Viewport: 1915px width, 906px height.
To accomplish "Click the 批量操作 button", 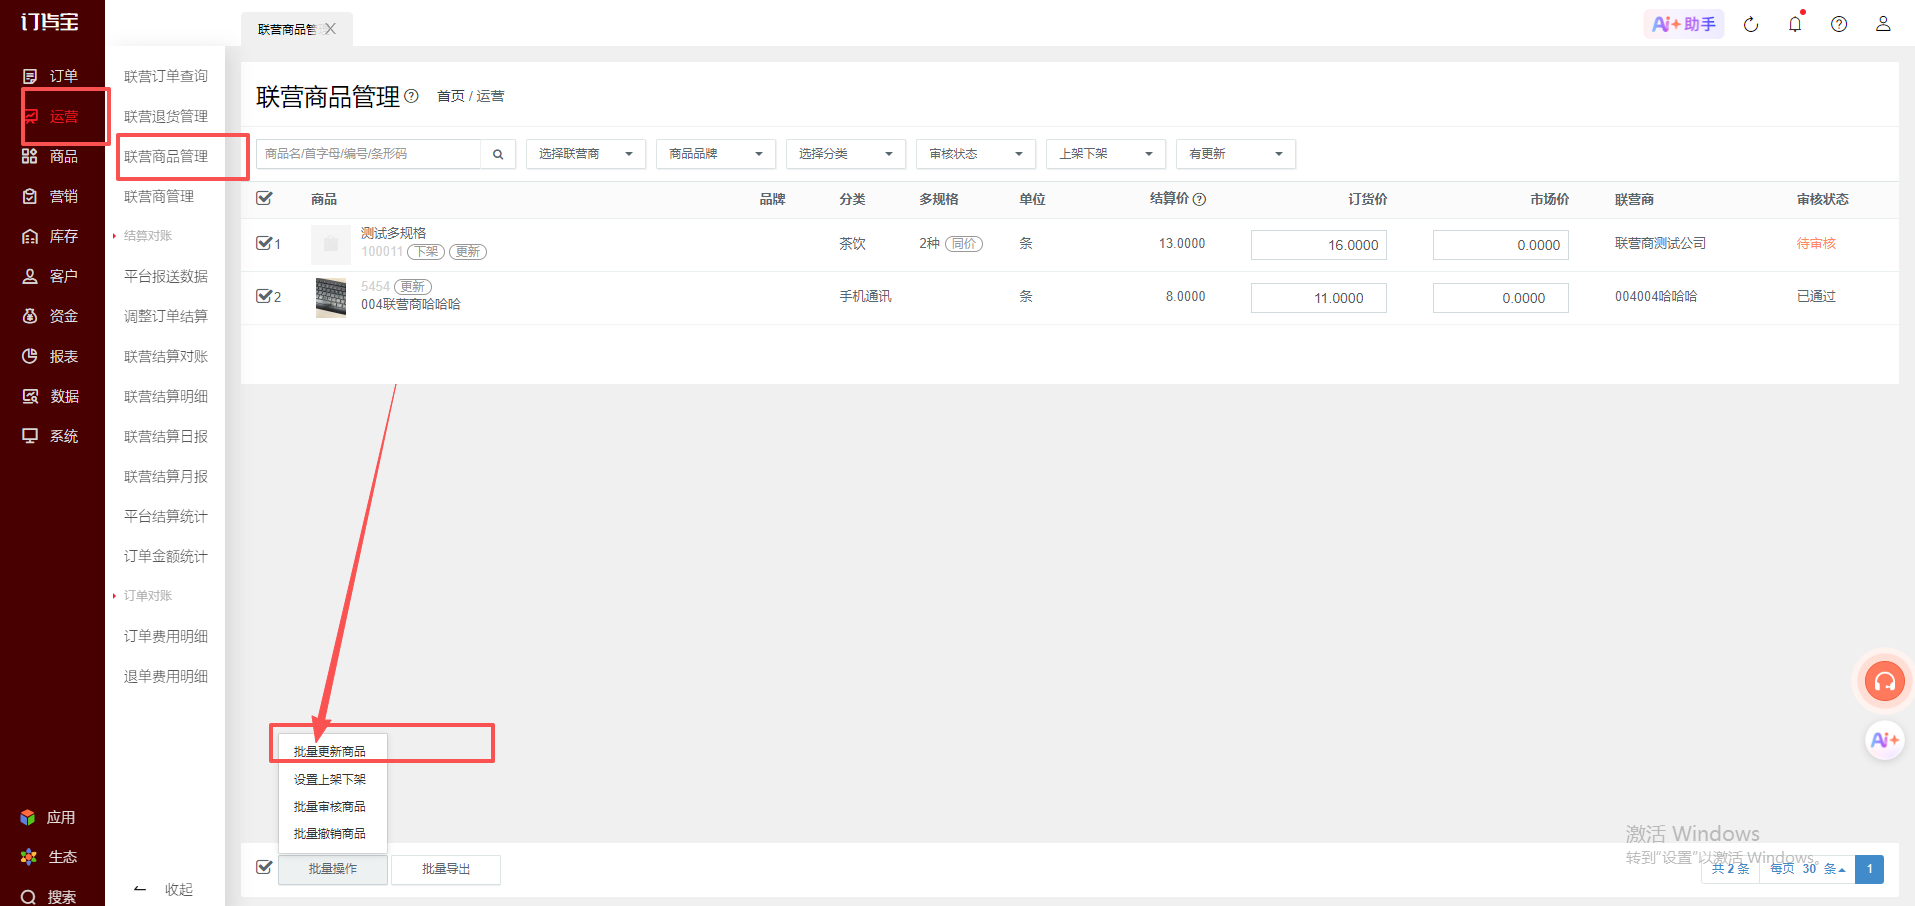I will click(333, 869).
